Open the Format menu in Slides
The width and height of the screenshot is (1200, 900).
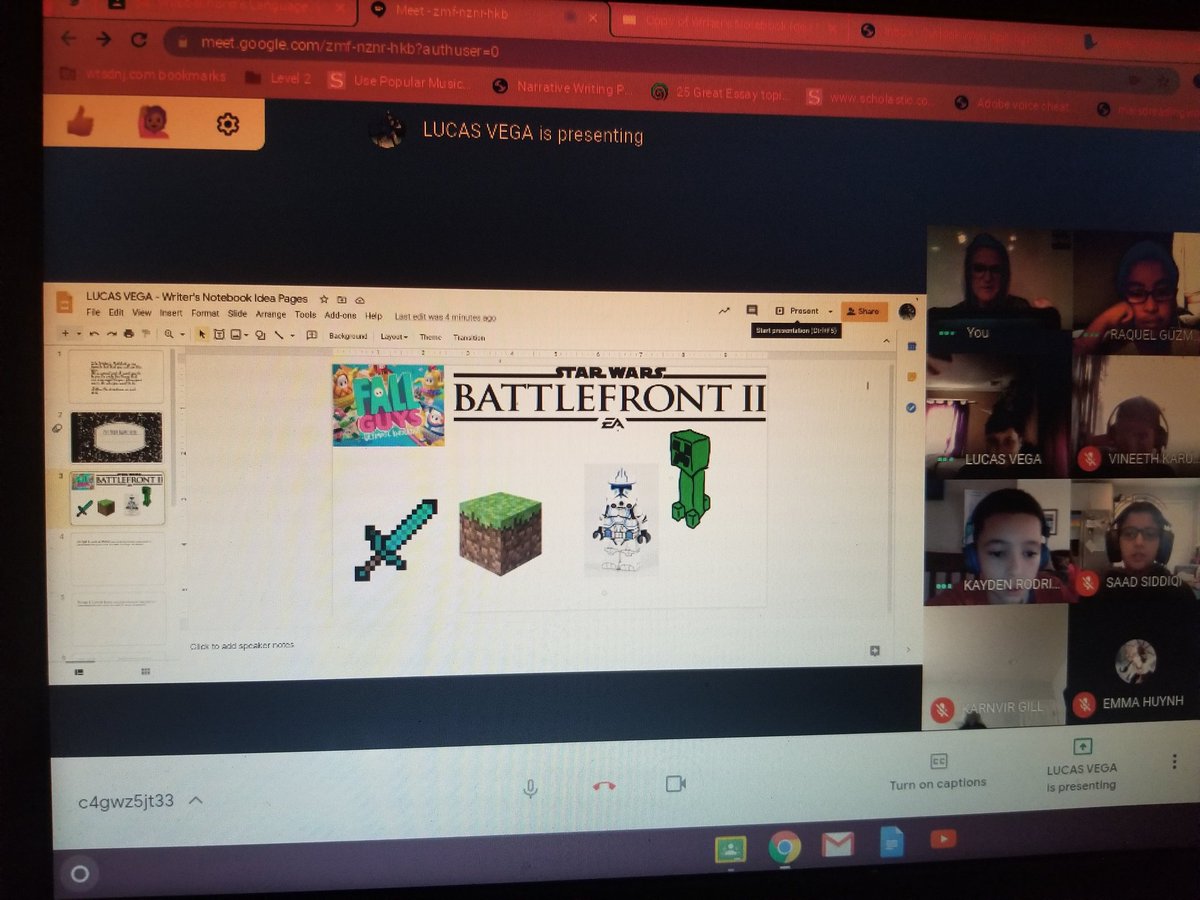pyautogui.click(x=205, y=314)
